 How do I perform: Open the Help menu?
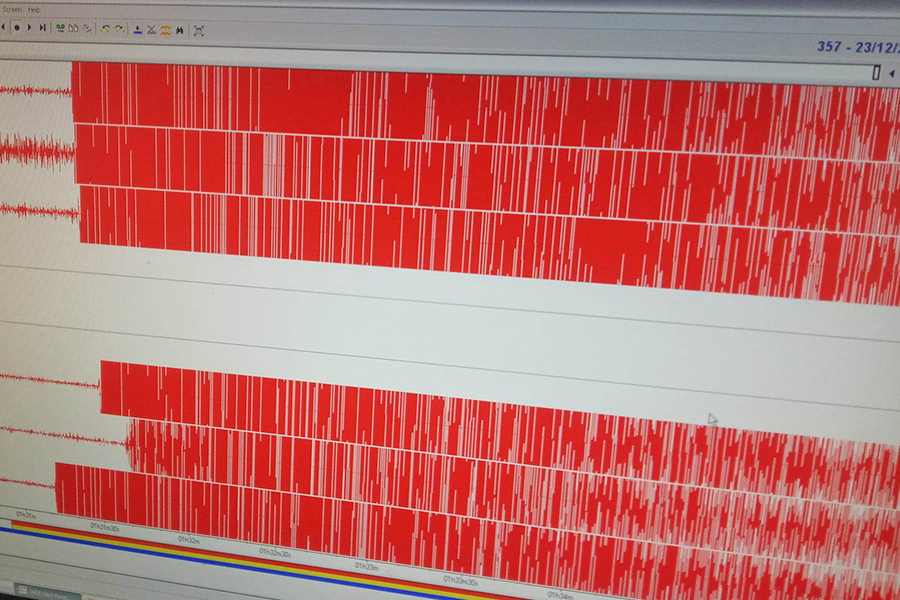(34, 10)
